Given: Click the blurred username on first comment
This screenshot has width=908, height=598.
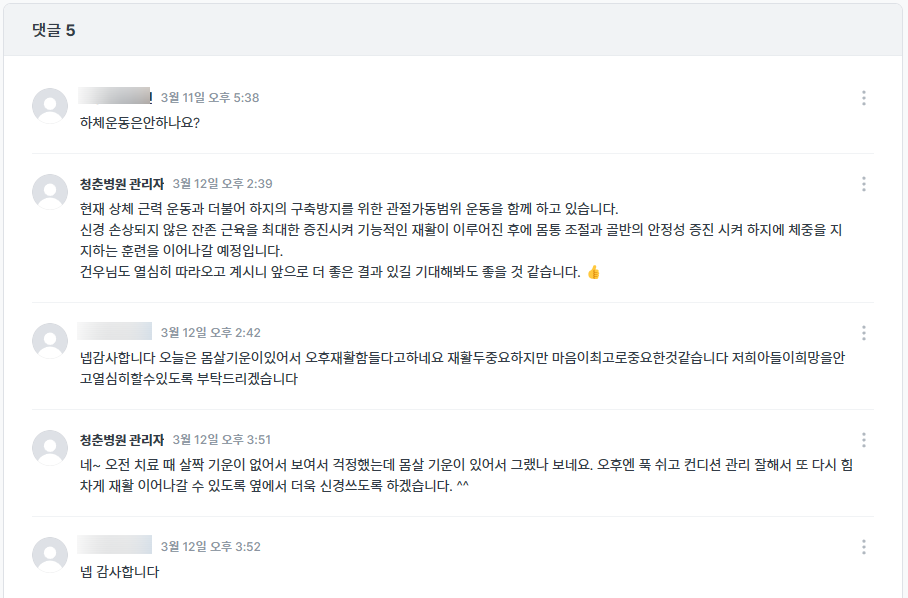Looking at the screenshot, I should (x=115, y=97).
